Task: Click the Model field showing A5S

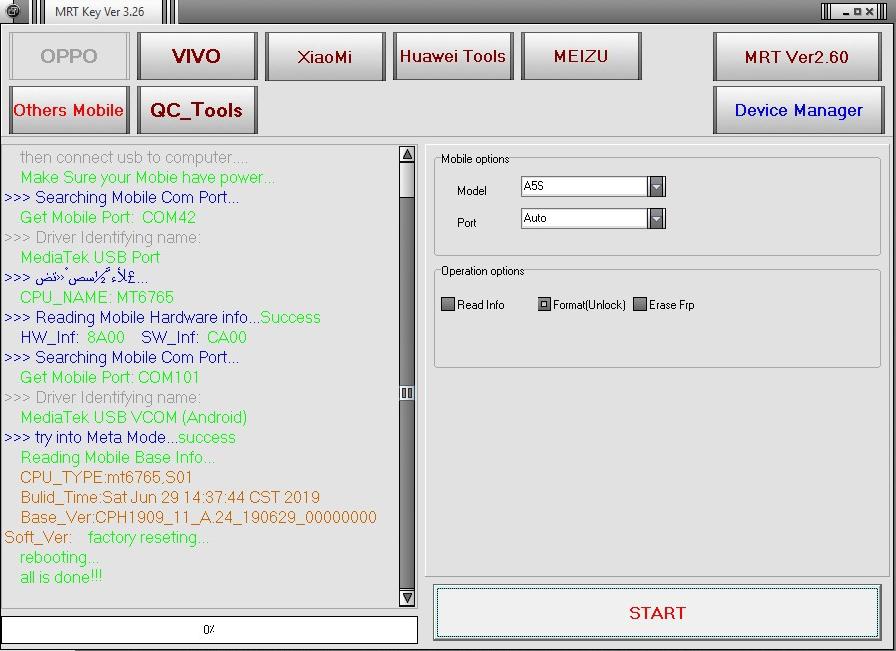Action: [584, 186]
